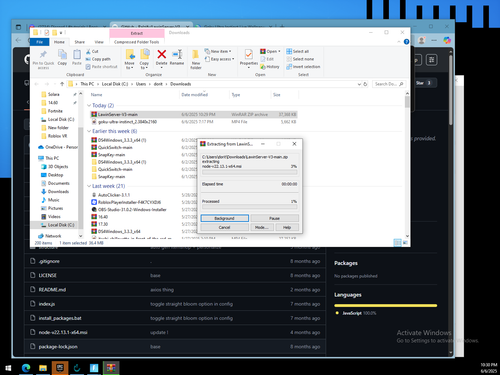Select Desktop in navigation pane

[55, 175]
